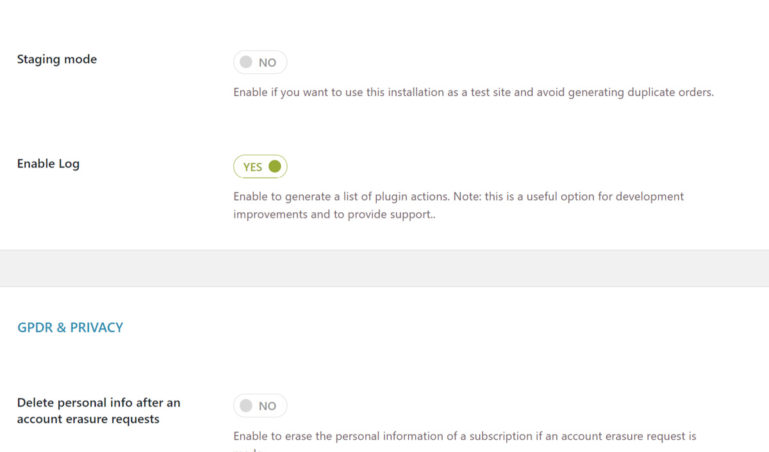Click the gray knob on Staging mode switch
This screenshot has width=769, height=452.
click(x=246, y=62)
